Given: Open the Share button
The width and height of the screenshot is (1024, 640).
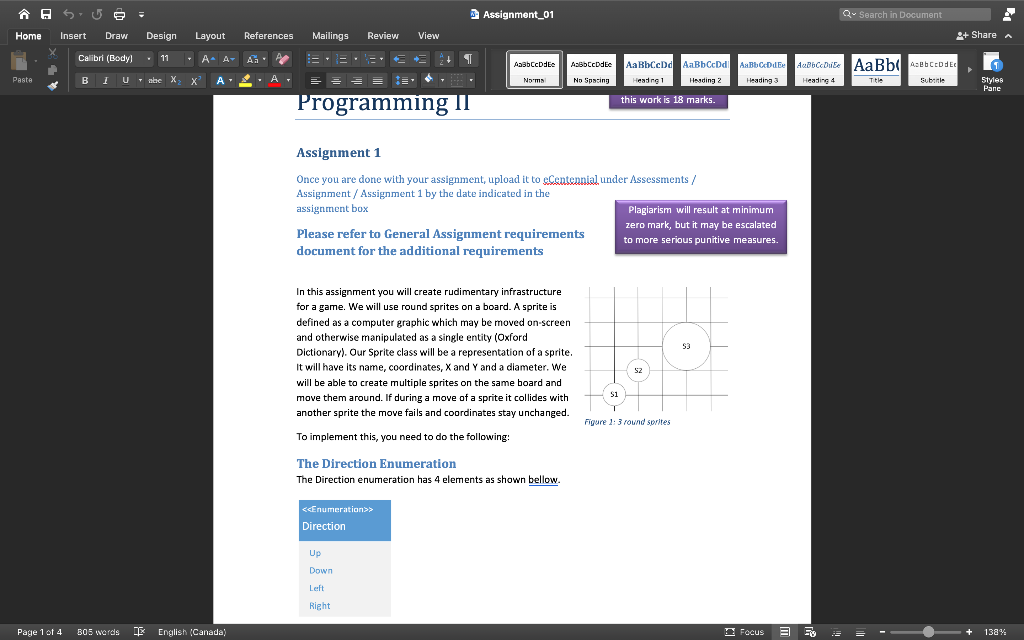Looking at the screenshot, I should tap(976, 35).
